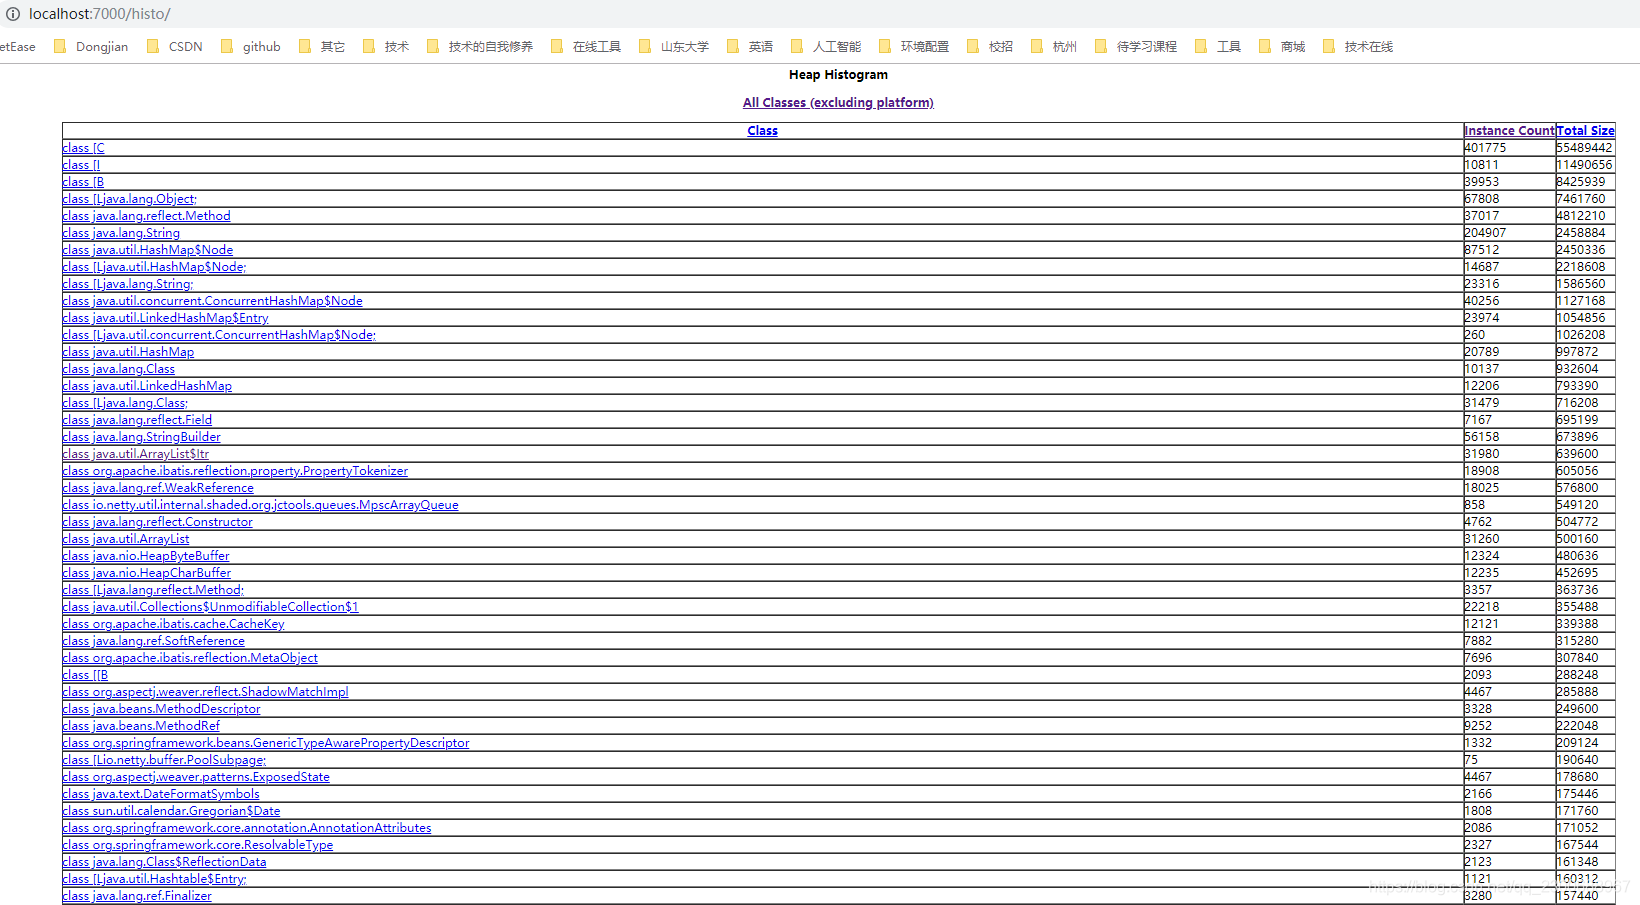Open the 环境配置 bookmark folder
Viewport: 1640px width, 905px height.
[914, 46]
